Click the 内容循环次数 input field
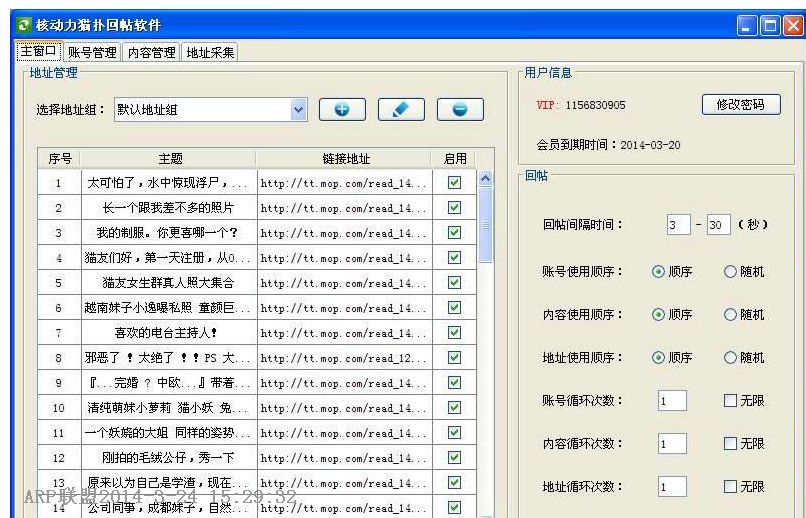This screenshot has height=518, width=806. coord(672,443)
